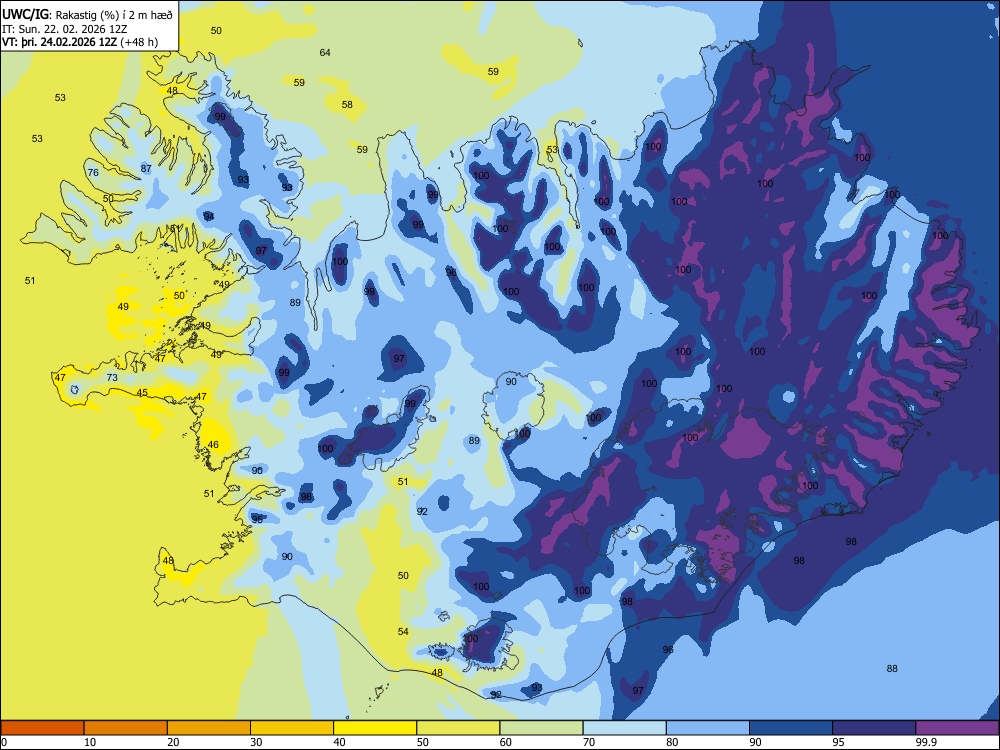
Task: Select the '73' value on the western peninsula
Action: pos(112,378)
